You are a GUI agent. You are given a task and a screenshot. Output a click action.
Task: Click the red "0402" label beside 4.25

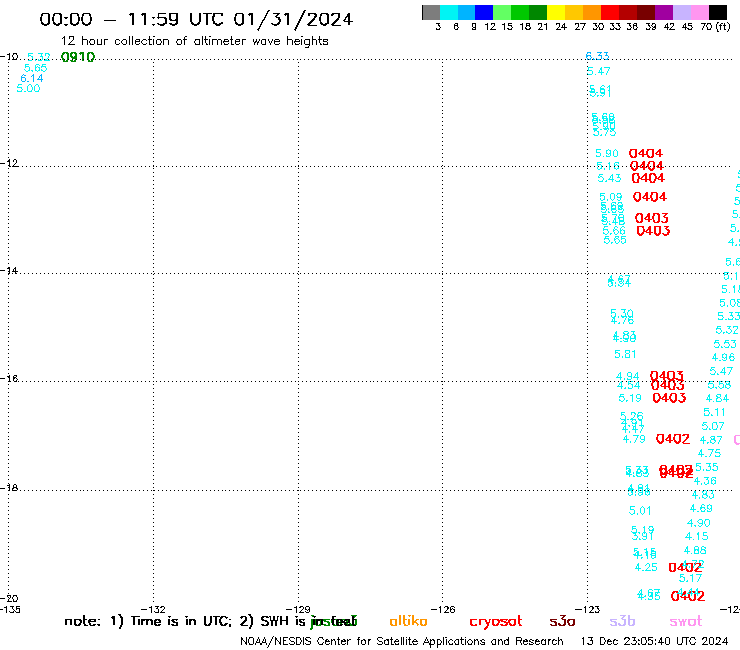[685, 567]
